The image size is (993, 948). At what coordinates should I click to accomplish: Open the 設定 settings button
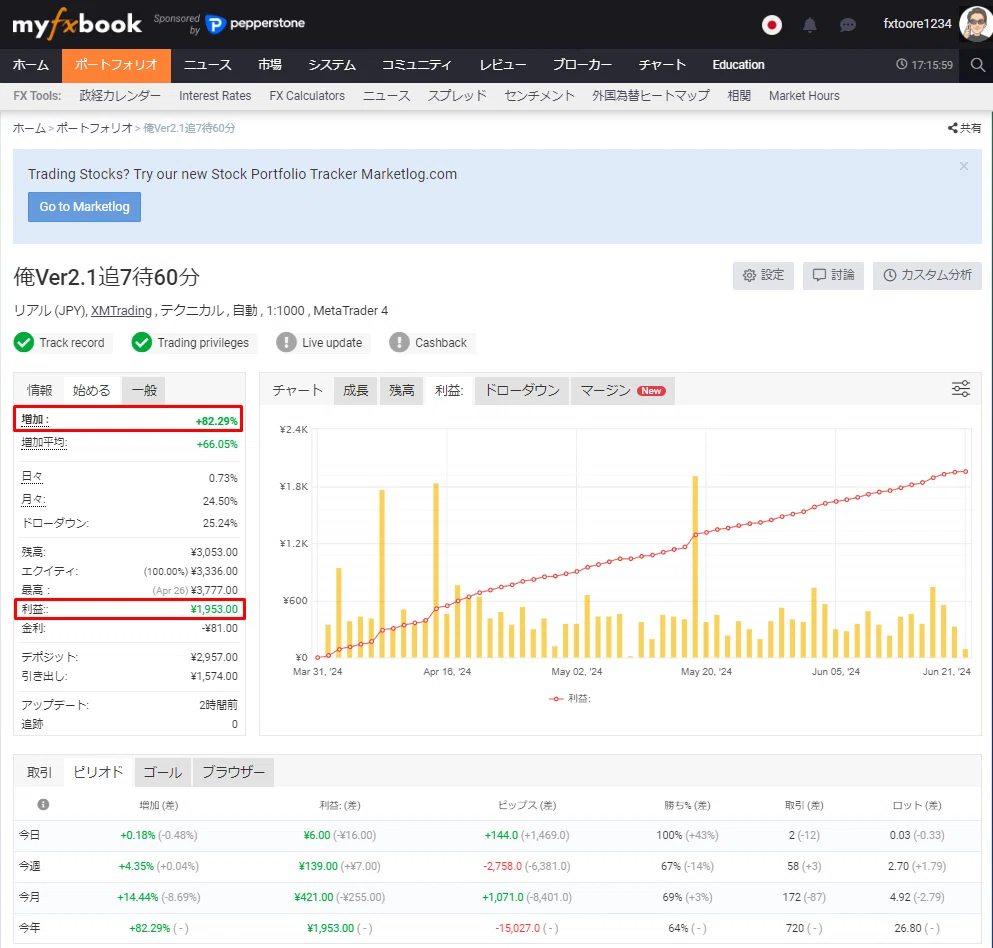pos(763,275)
